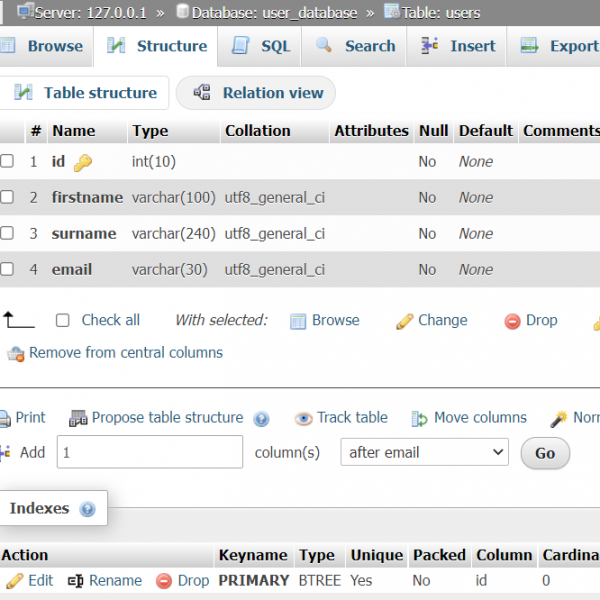Enable the Check all checkbox

tap(63, 321)
